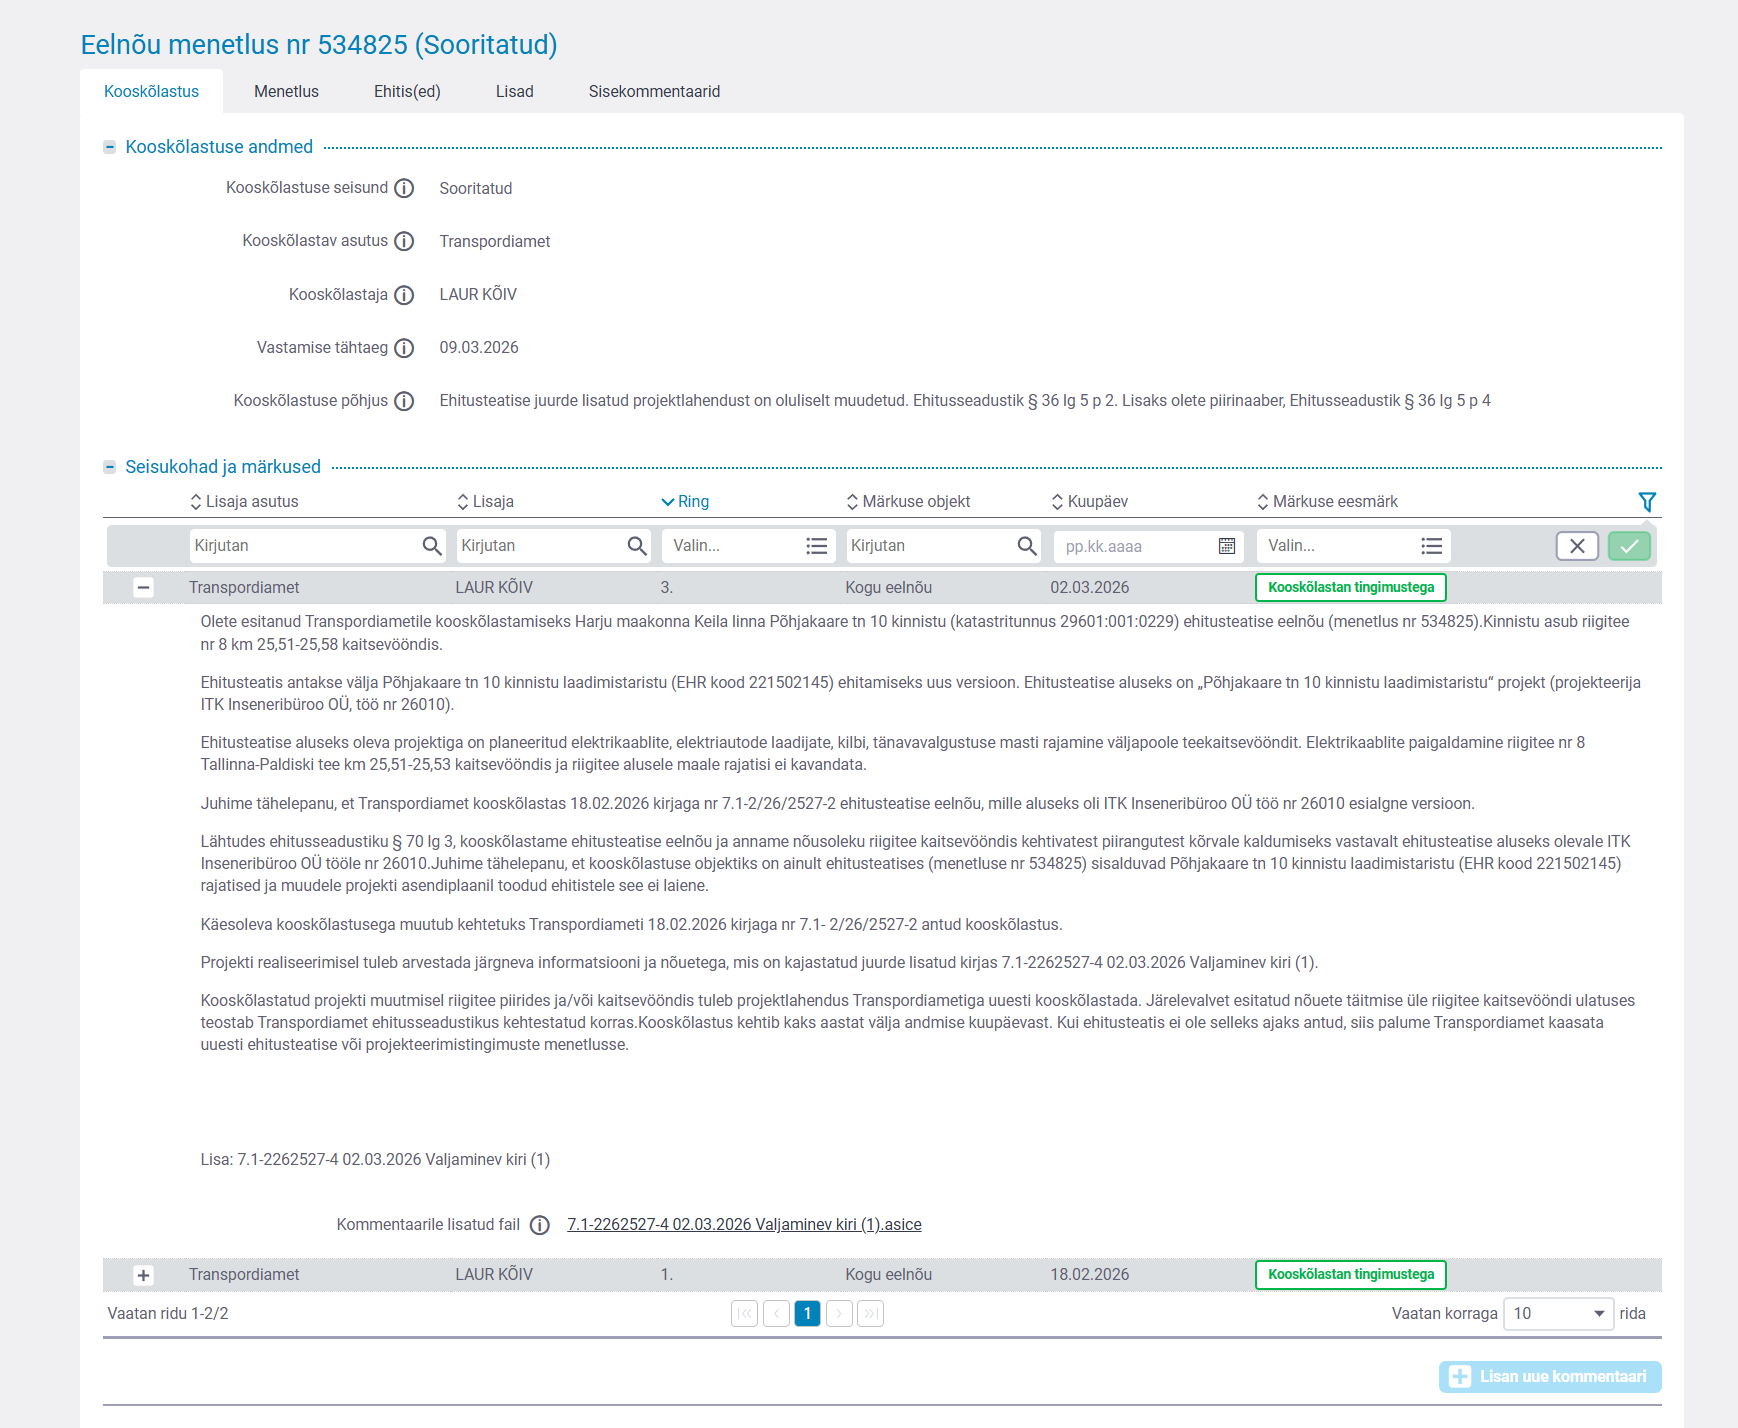Open the date picker calendar icon
This screenshot has width=1738, height=1428.
point(1226,546)
